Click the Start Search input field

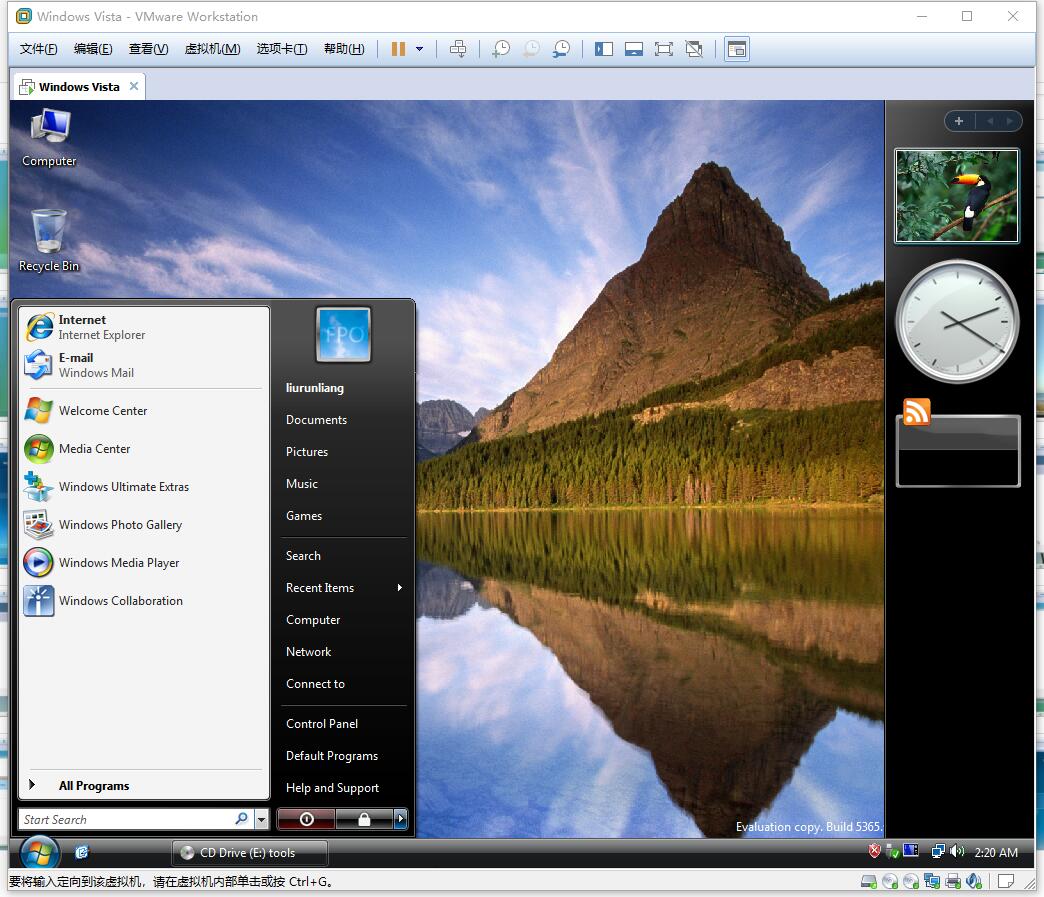coord(127,820)
